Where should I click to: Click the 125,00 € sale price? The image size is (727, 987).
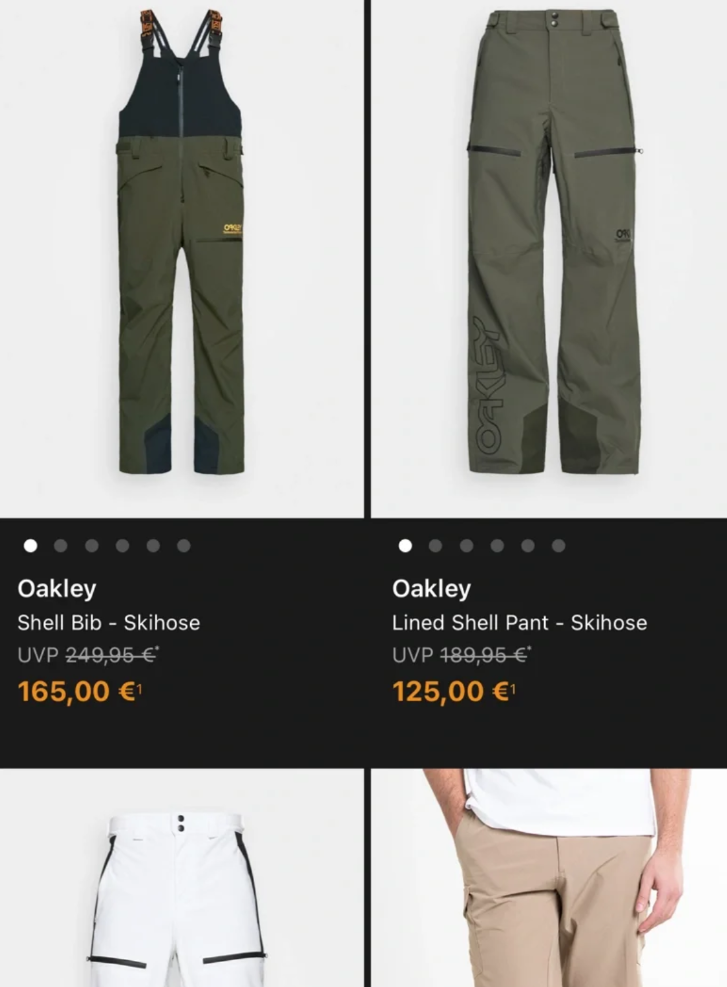point(454,691)
